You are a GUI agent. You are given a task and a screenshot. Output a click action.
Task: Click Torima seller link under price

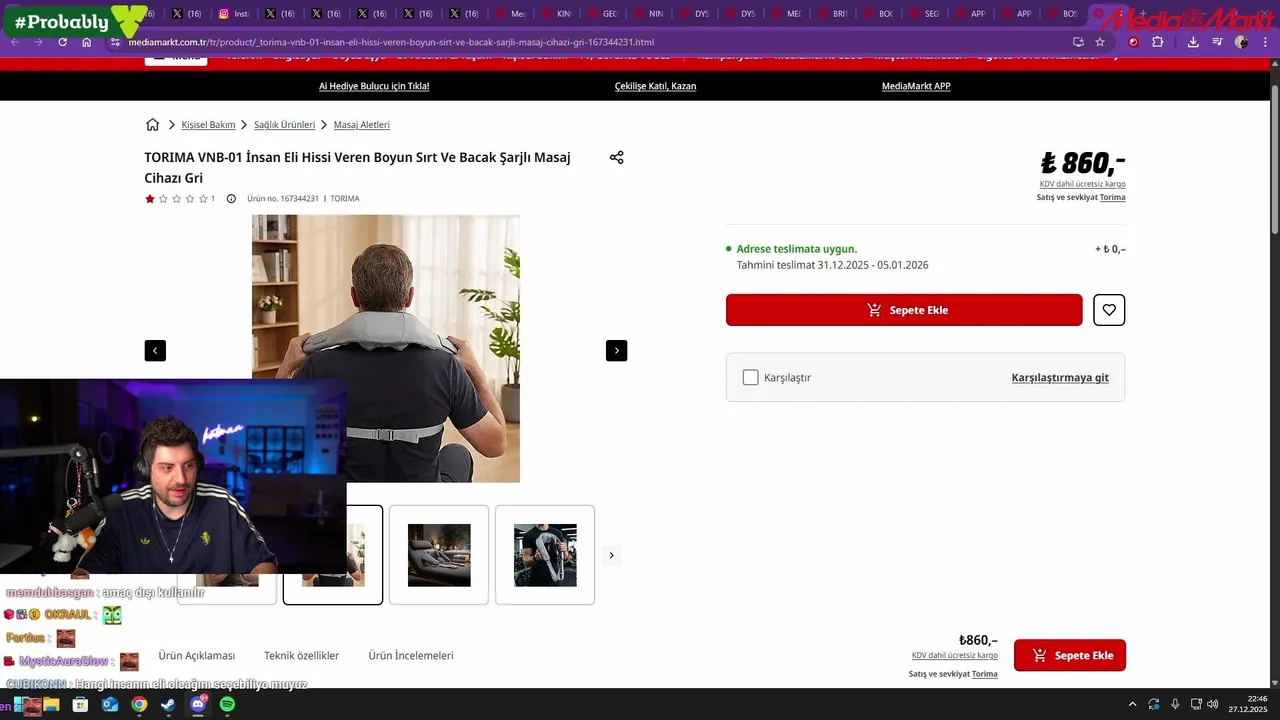click(1112, 198)
